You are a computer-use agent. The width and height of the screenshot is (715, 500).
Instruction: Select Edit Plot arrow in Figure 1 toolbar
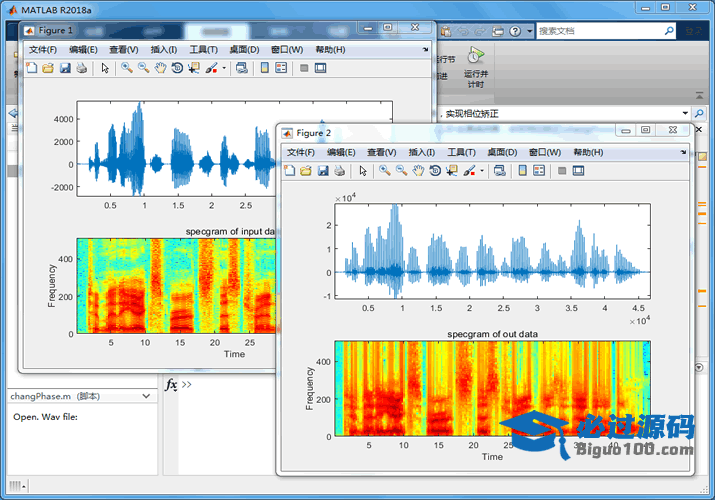tap(105, 68)
